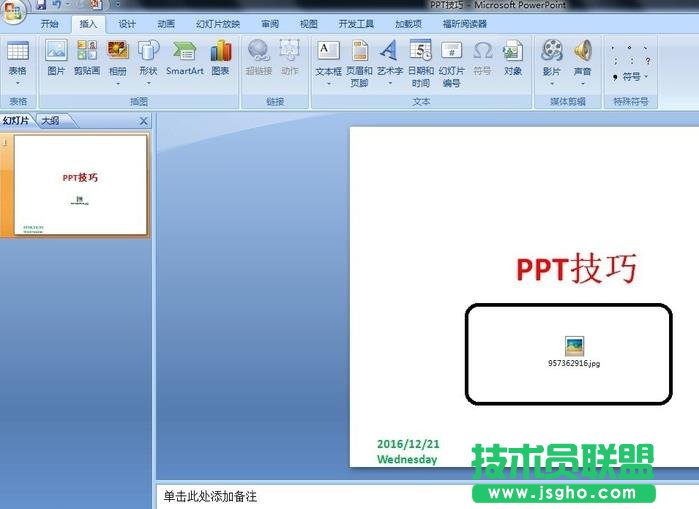Click the PPT技巧 title on the slide
The image size is (699, 509).
576,268
